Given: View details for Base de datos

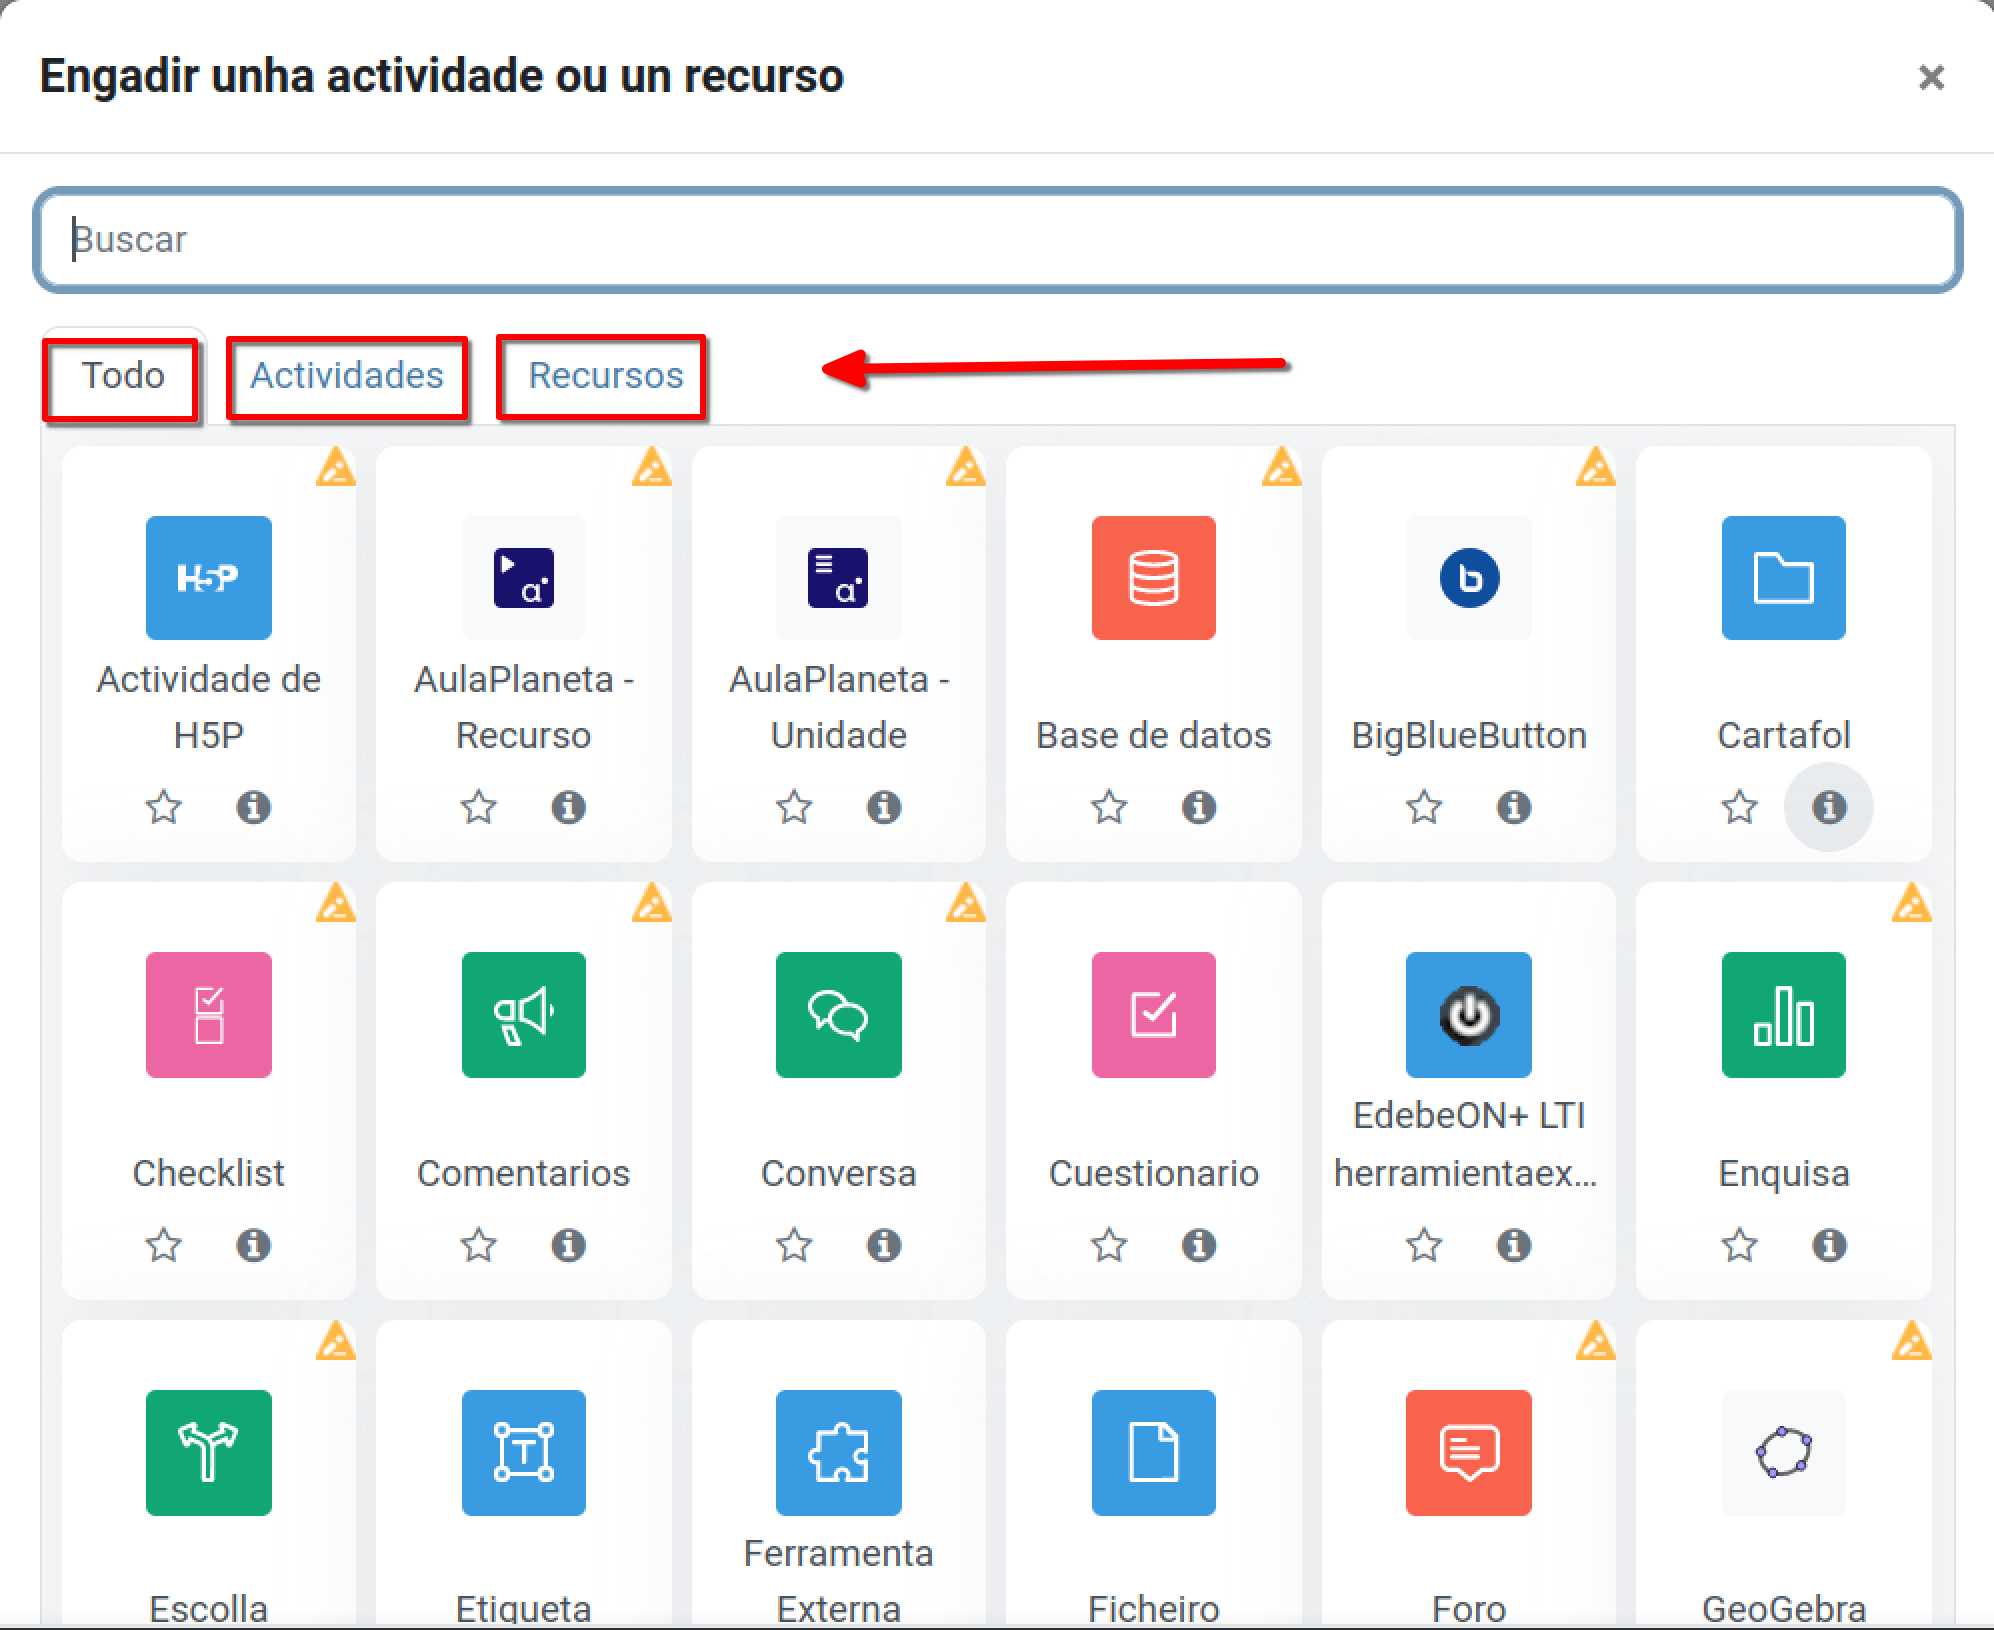Looking at the screenshot, I should pyautogui.click(x=1199, y=808).
